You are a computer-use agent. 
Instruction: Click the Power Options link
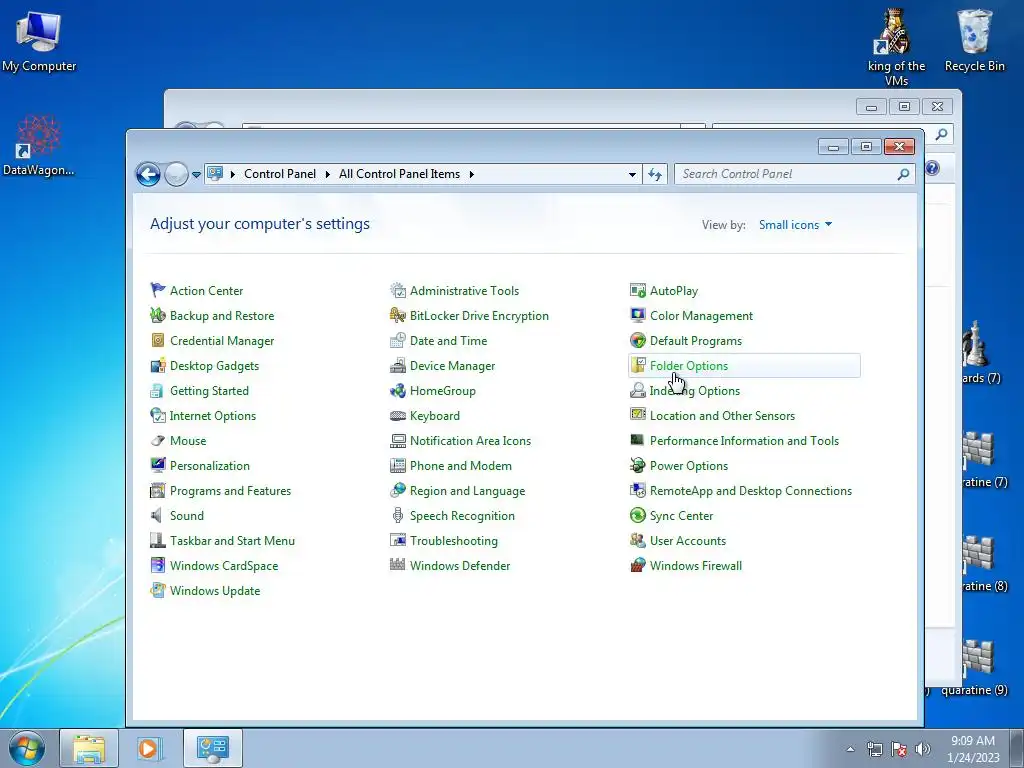tap(688, 466)
